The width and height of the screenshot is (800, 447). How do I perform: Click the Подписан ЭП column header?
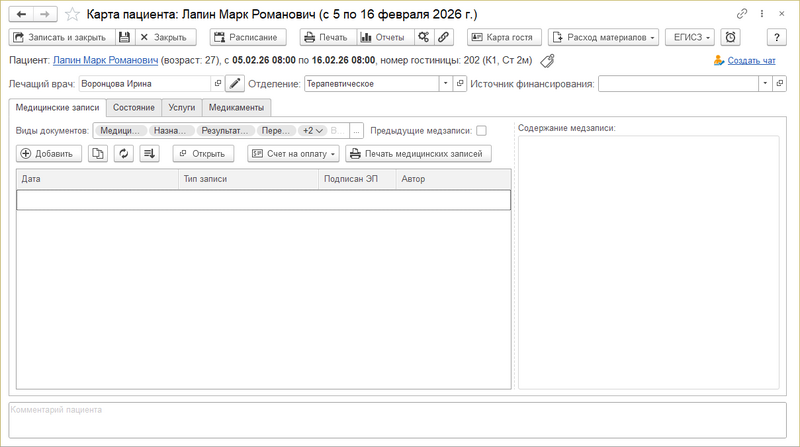click(357, 179)
